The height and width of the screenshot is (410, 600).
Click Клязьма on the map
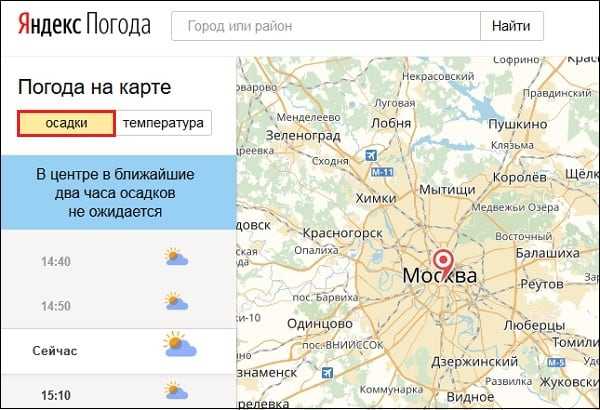512,145
